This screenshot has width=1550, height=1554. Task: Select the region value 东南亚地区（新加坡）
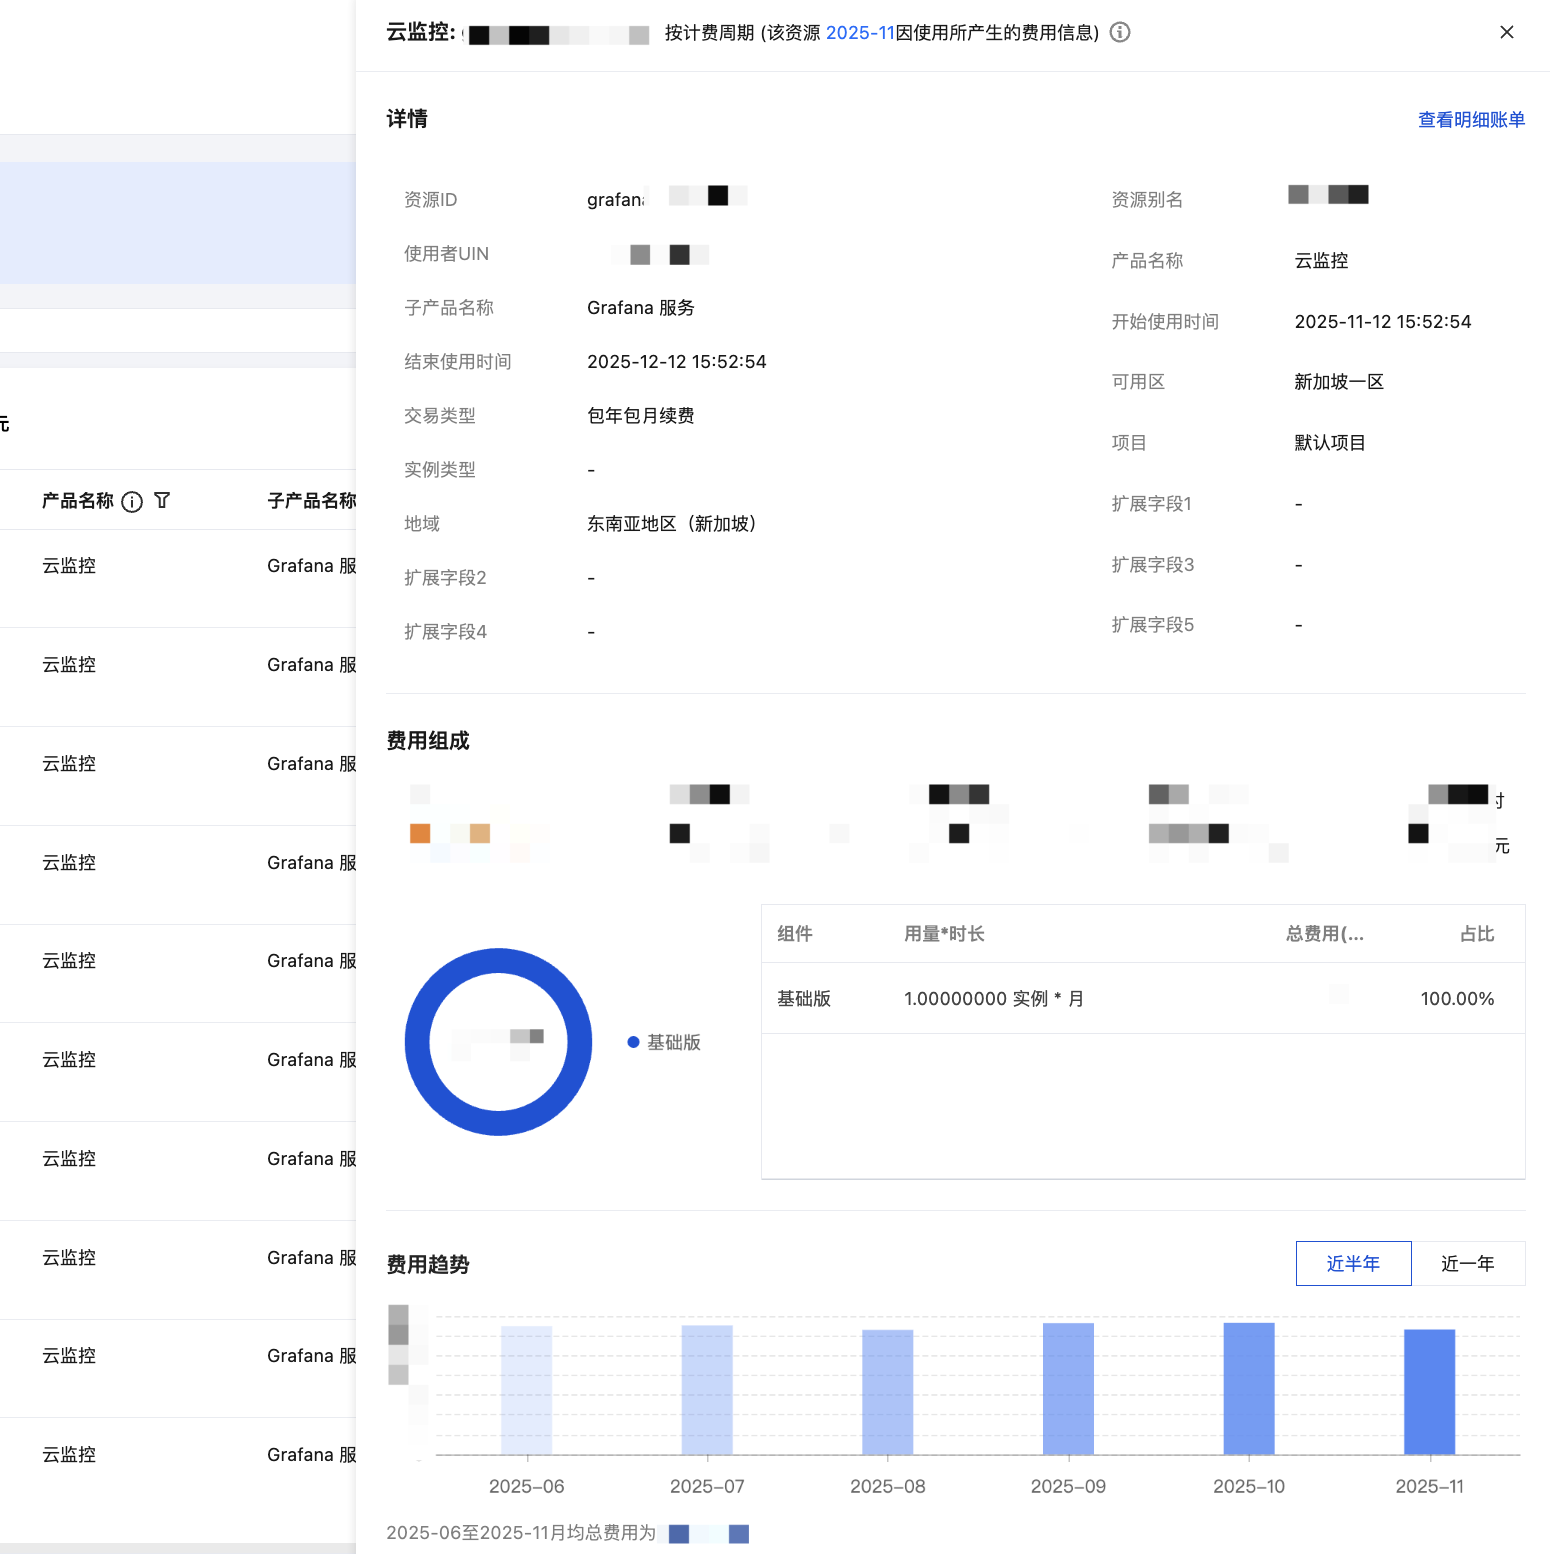pos(672,524)
